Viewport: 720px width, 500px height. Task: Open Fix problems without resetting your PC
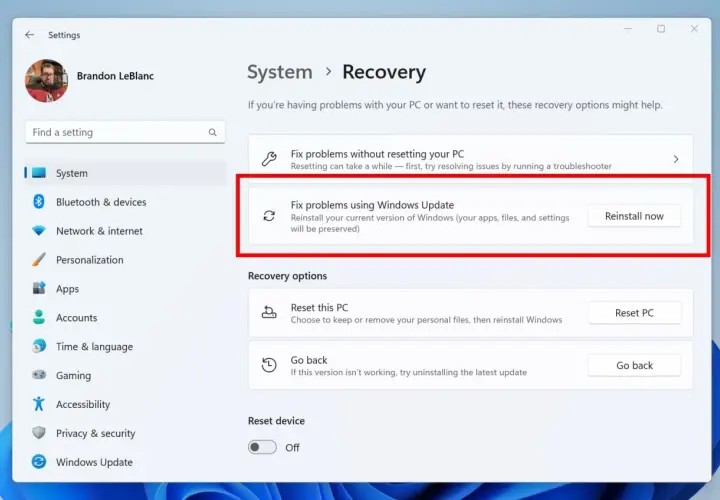pyautogui.click(x=471, y=159)
